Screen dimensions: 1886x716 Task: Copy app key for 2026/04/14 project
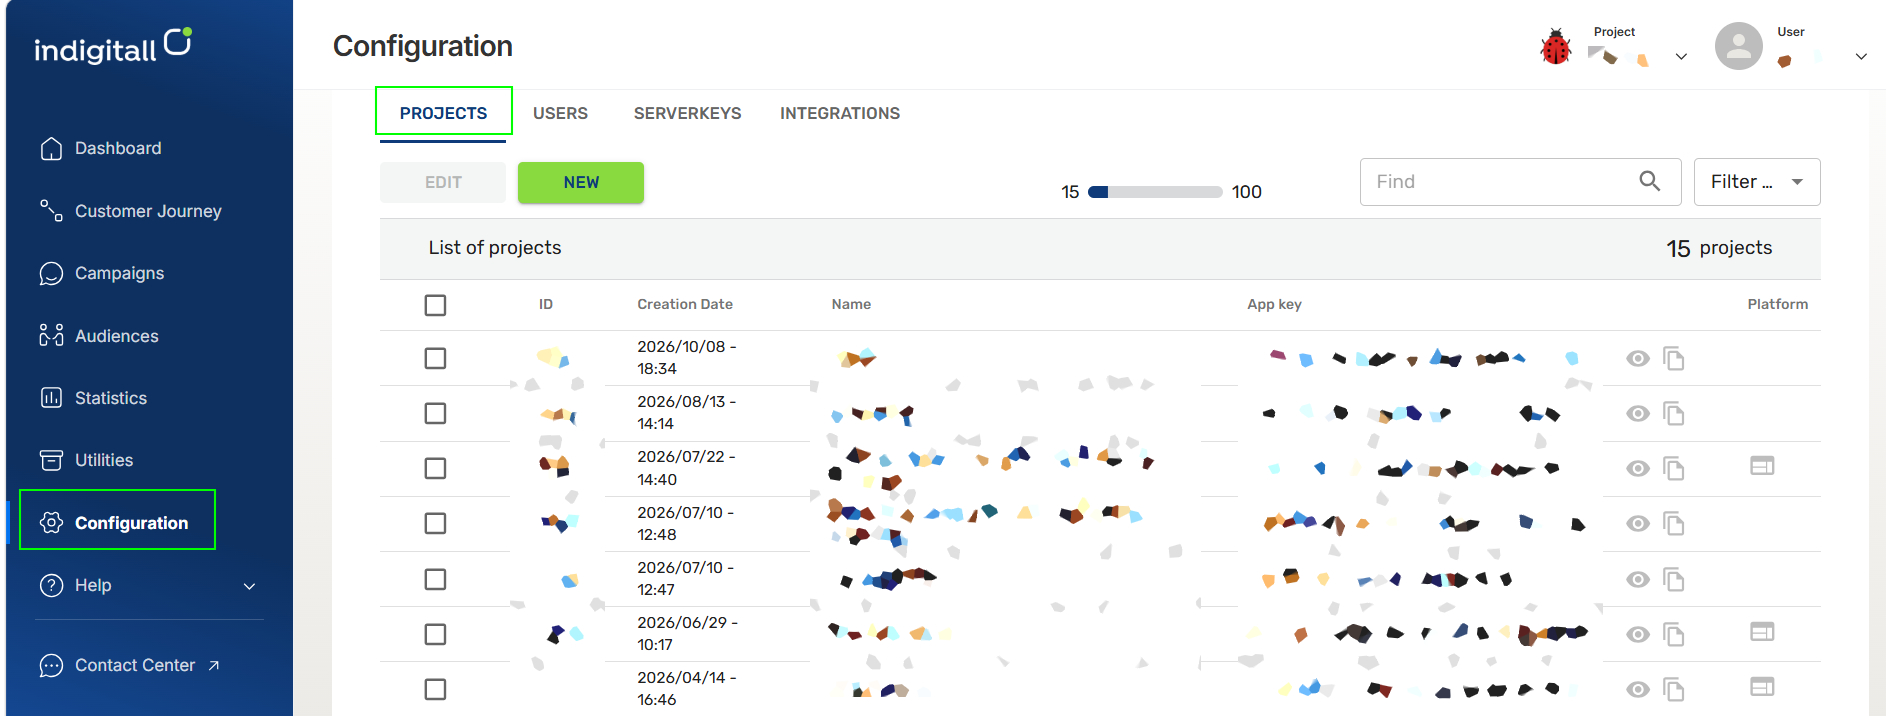pyautogui.click(x=1673, y=689)
